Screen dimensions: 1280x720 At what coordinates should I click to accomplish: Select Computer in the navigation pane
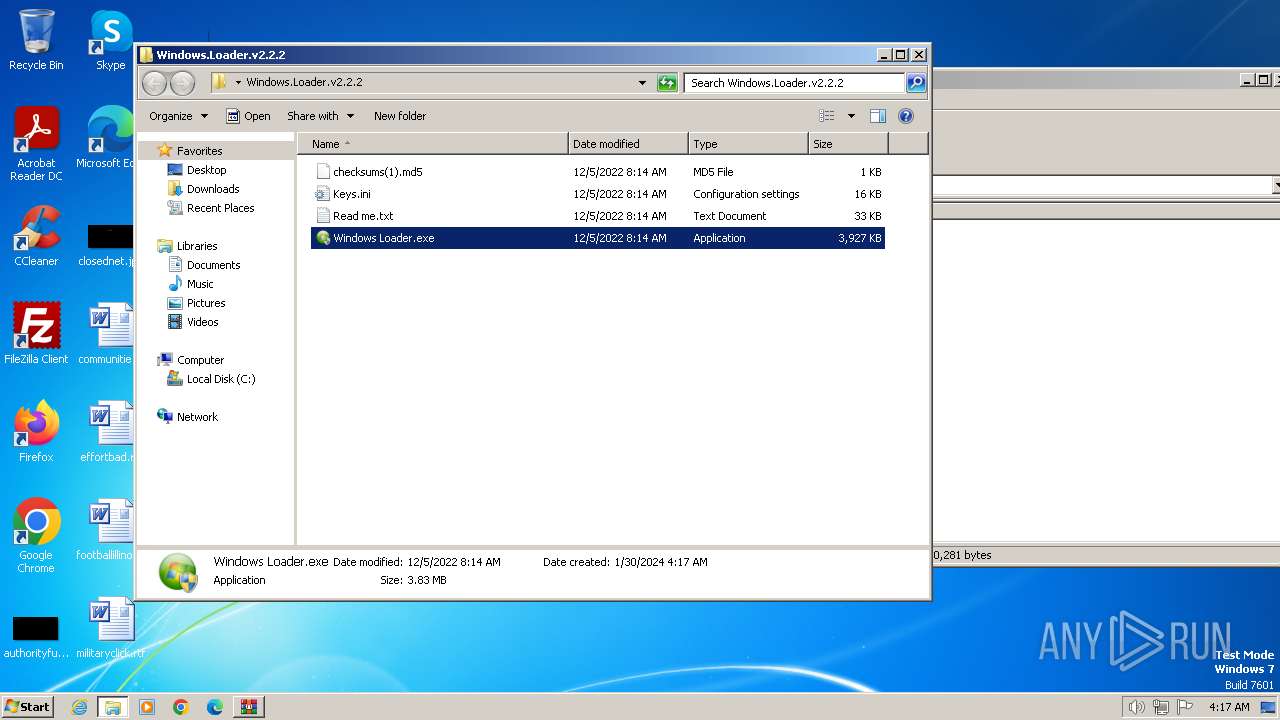click(x=200, y=360)
